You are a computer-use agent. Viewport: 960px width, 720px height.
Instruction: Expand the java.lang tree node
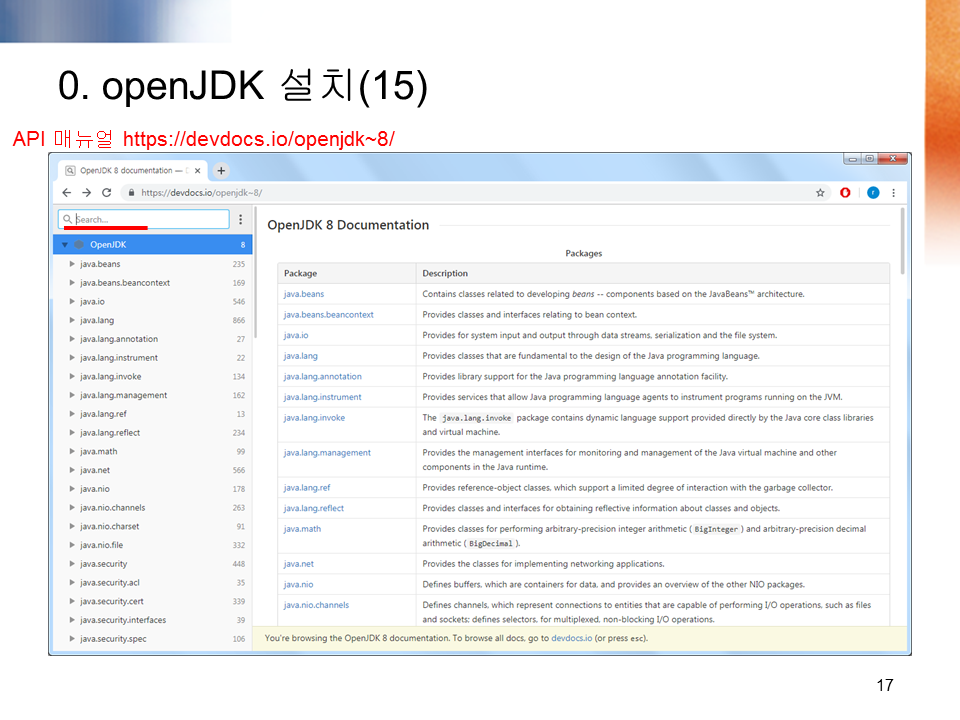72,320
